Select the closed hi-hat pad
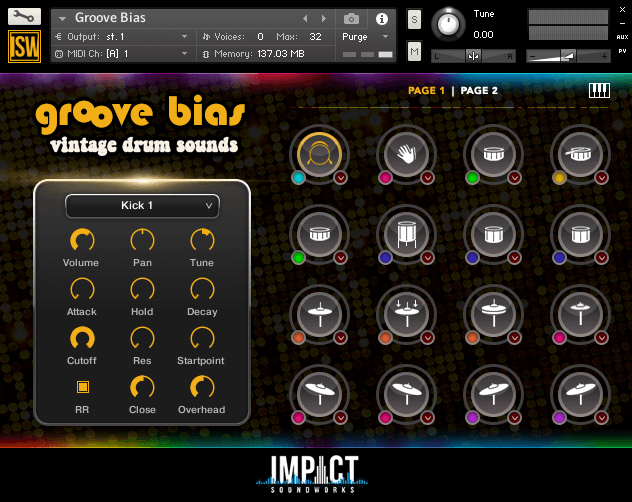Screen dimensions: 632x502 (x=320, y=315)
